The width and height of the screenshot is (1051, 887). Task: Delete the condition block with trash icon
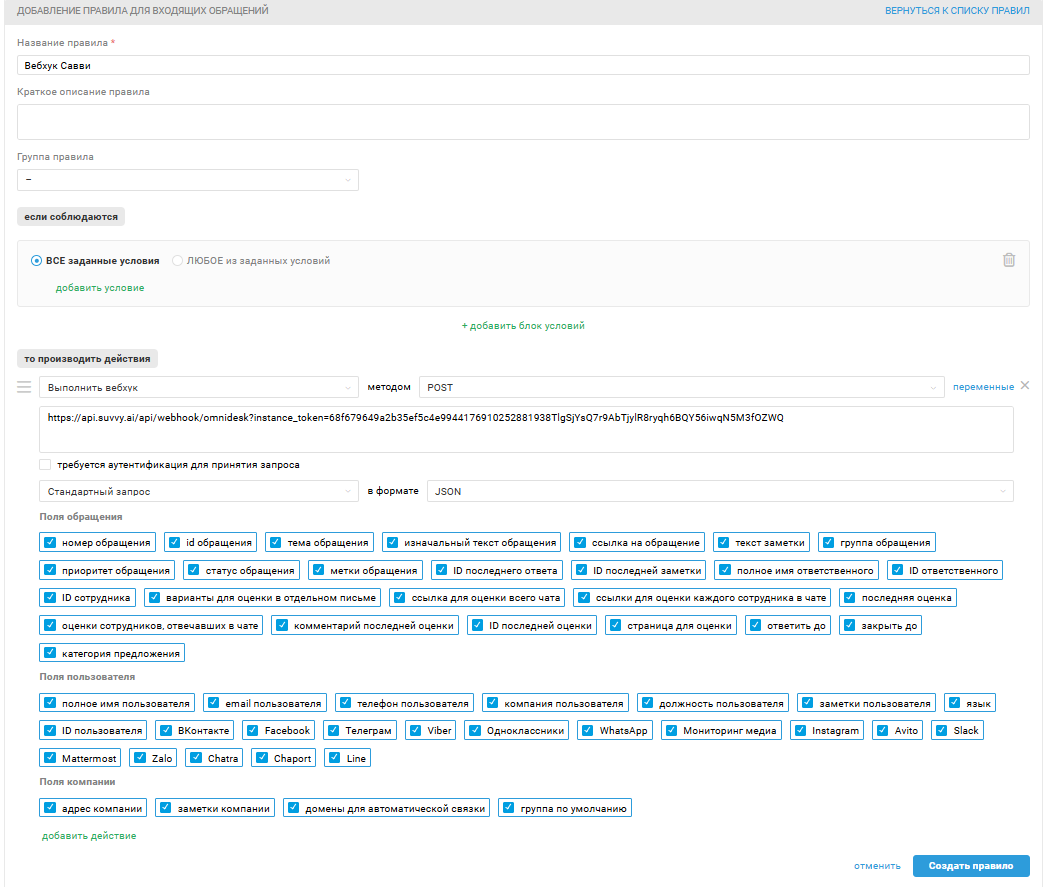click(x=1008, y=260)
